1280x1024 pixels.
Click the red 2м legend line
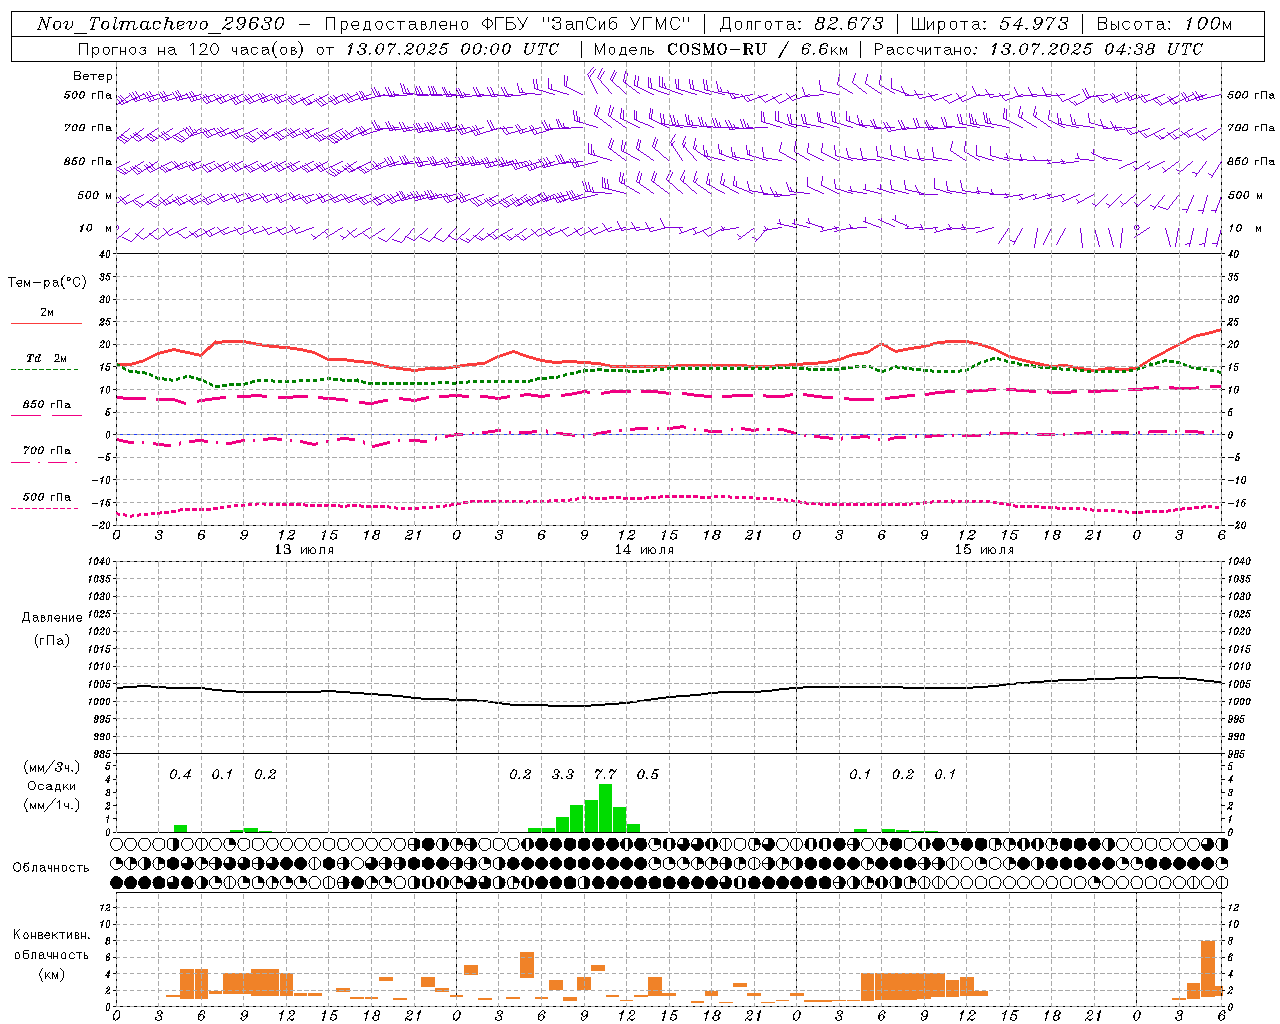pos(46,323)
